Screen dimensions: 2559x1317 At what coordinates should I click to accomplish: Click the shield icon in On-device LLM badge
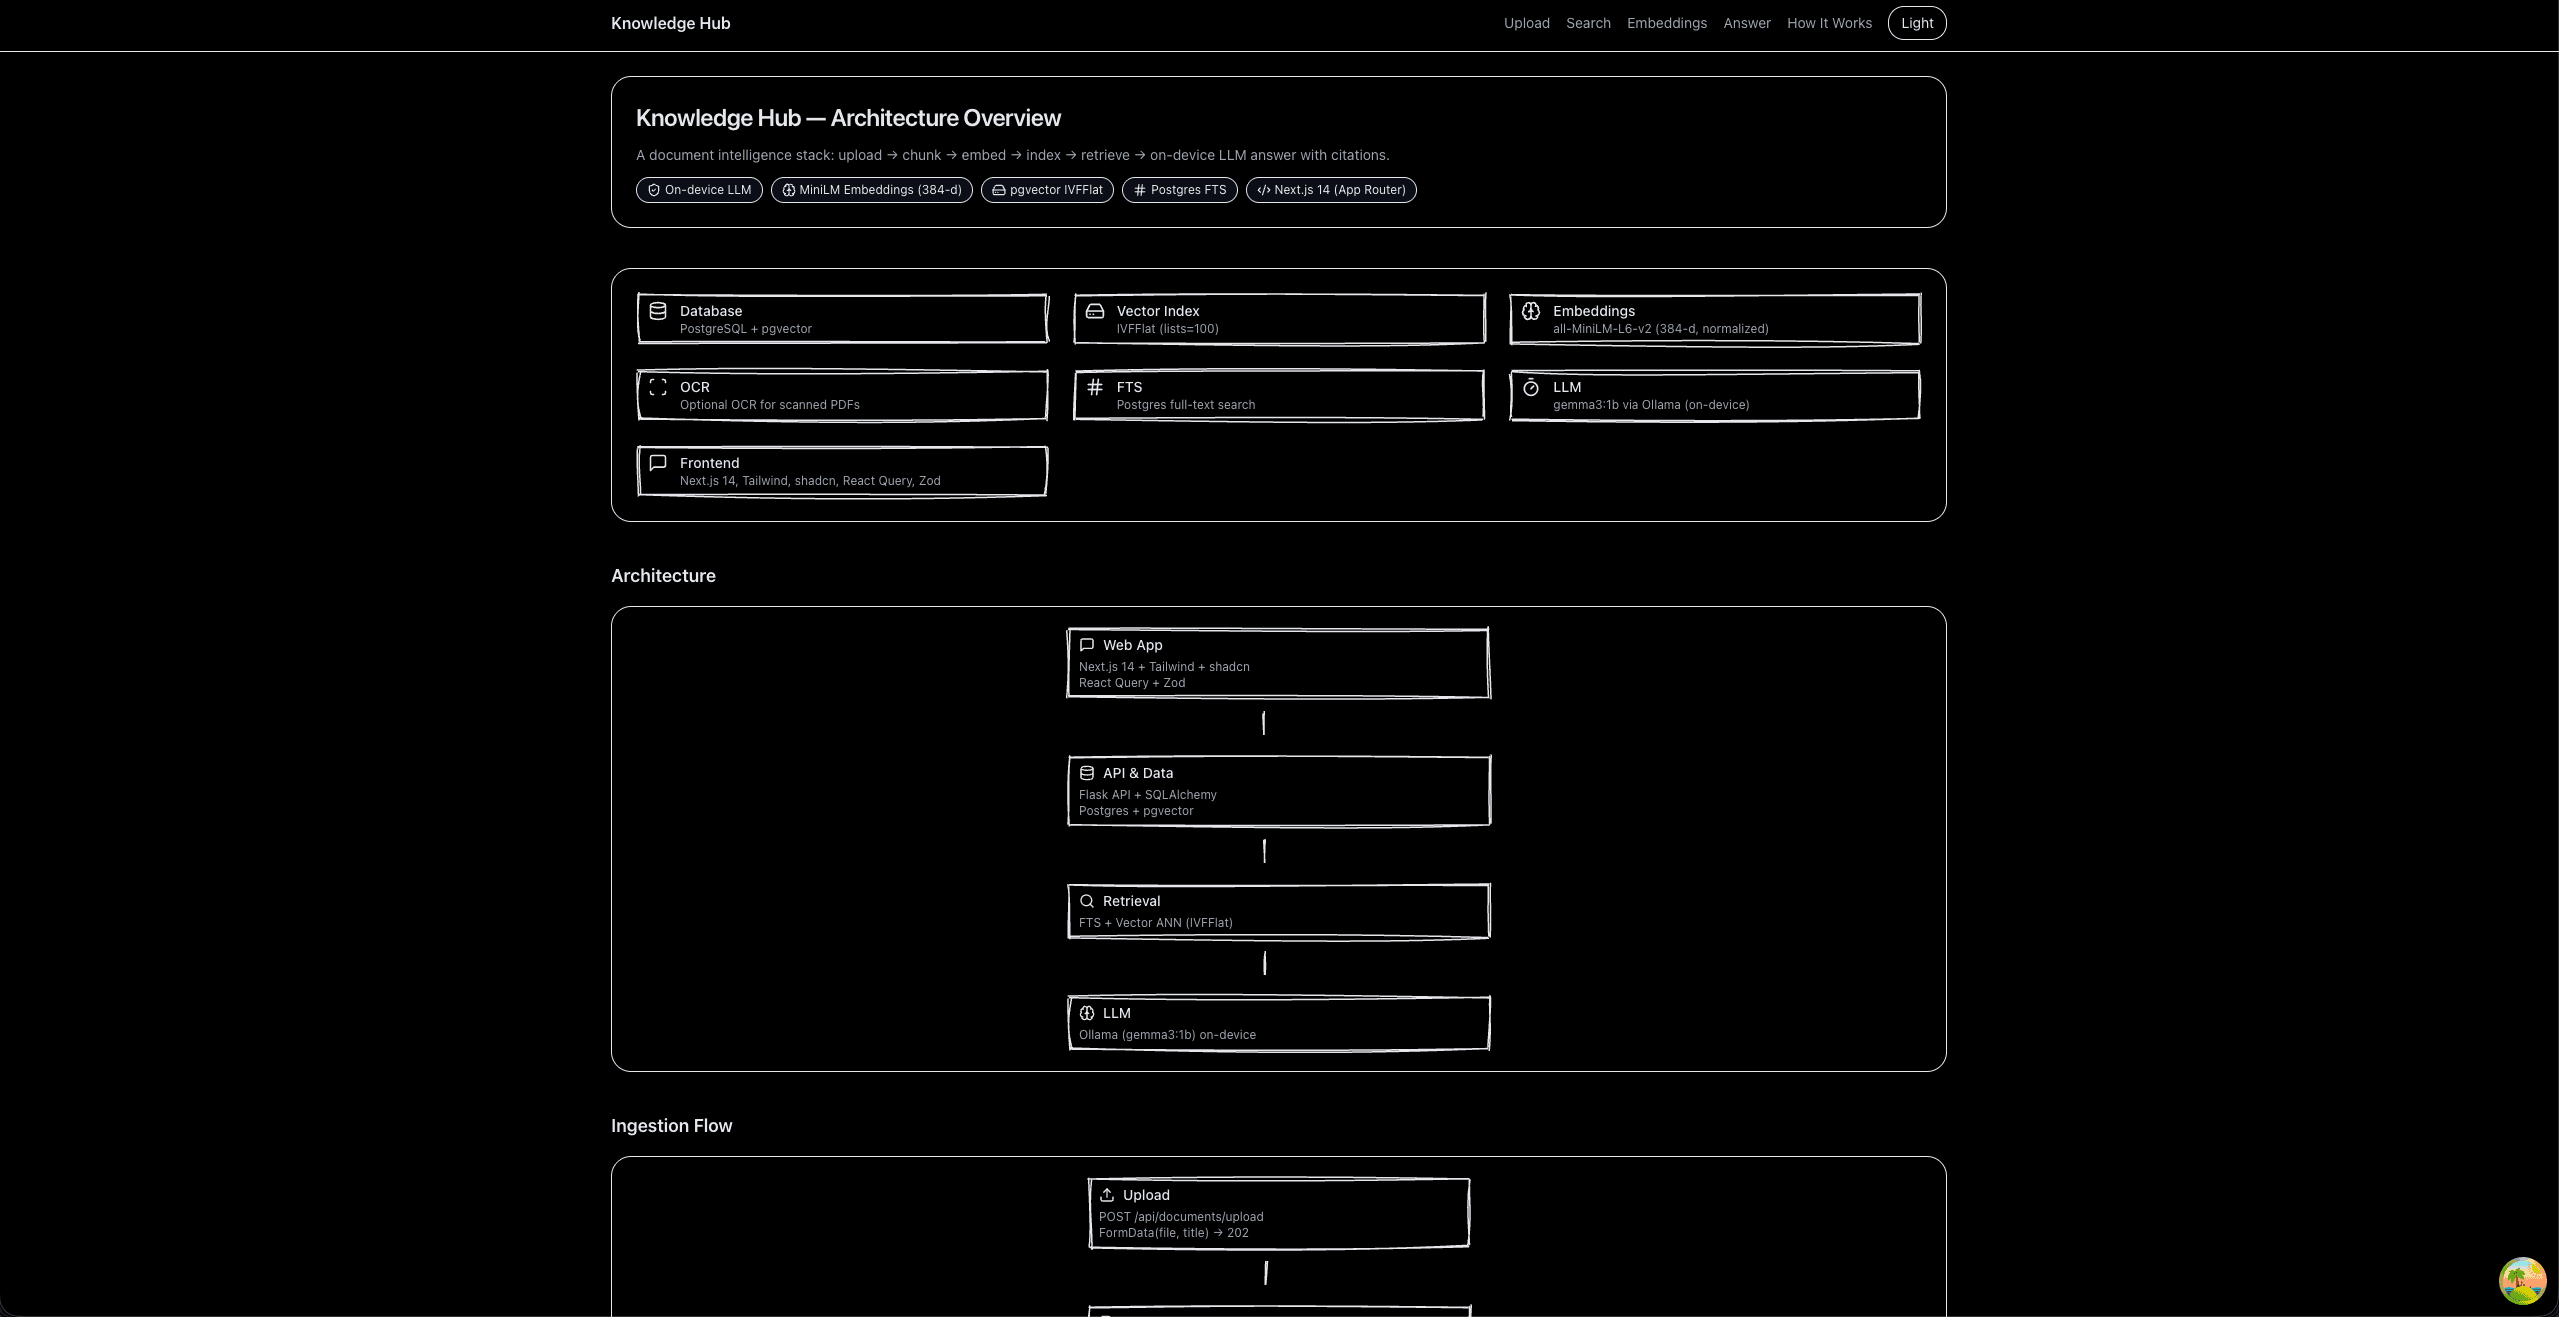pos(654,190)
